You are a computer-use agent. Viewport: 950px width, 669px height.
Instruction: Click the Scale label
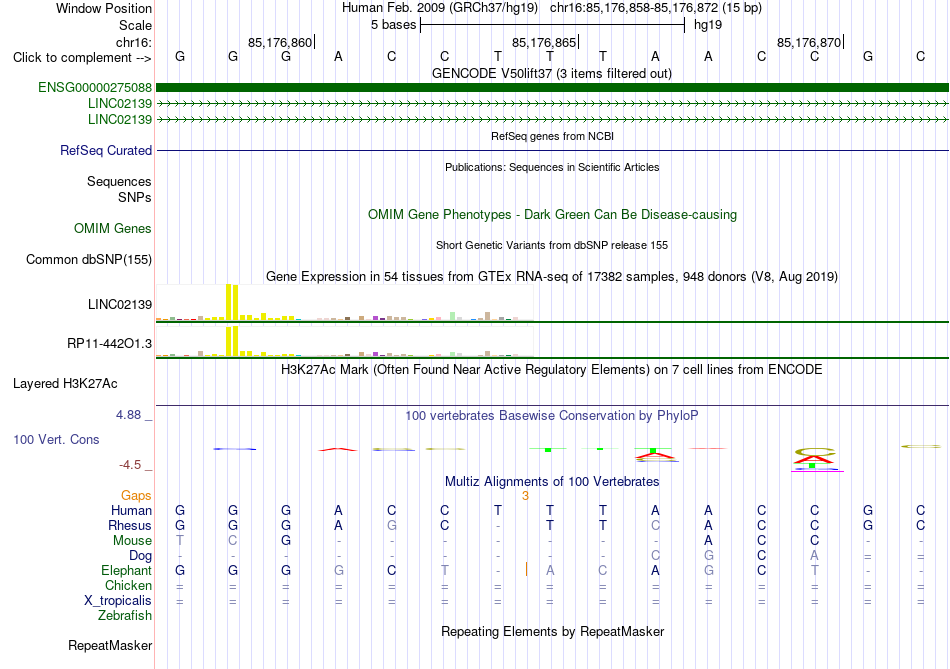coord(135,25)
